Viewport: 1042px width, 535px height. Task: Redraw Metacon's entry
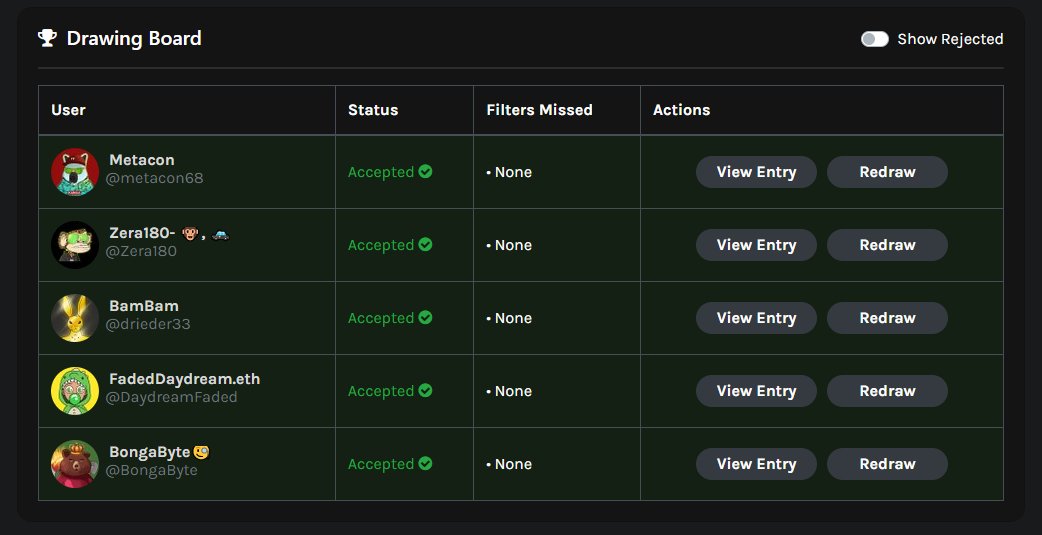coord(887,172)
